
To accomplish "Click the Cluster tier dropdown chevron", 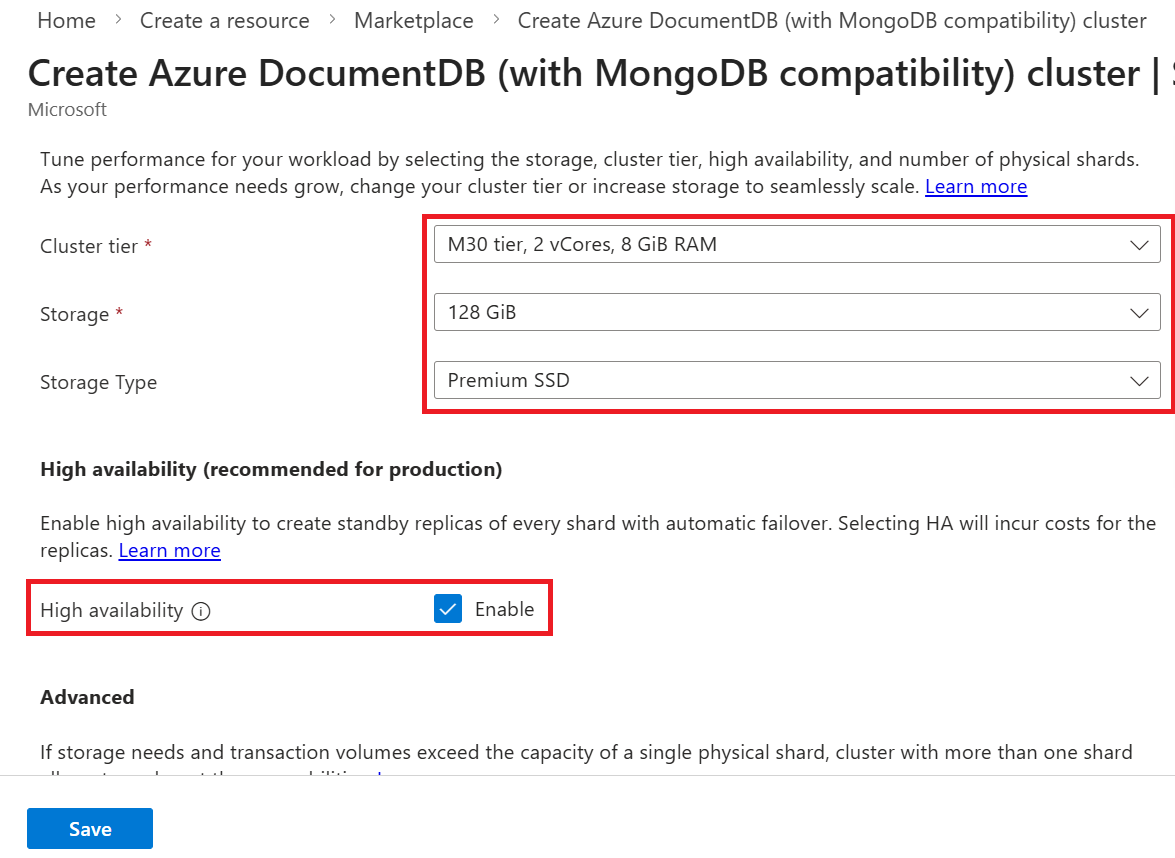I will point(1139,244).
